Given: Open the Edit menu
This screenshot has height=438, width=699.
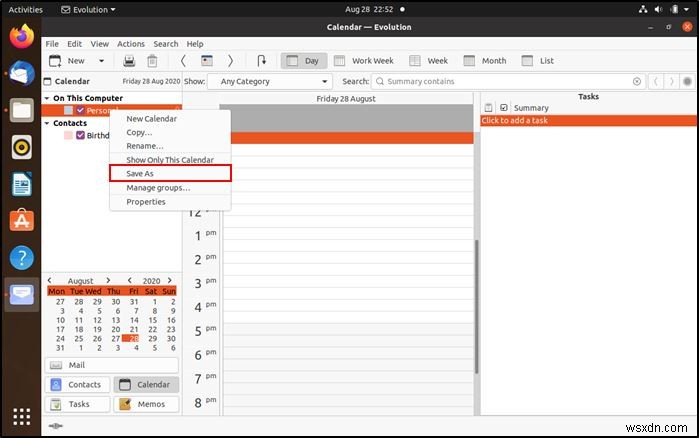Looking at the screenshot, I should point(74,44).
